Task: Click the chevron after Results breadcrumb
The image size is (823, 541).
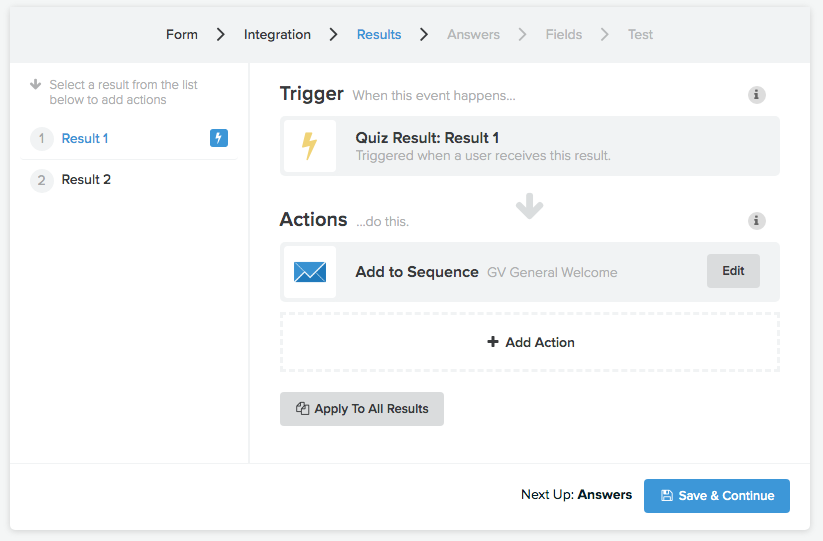Action: 424,35
